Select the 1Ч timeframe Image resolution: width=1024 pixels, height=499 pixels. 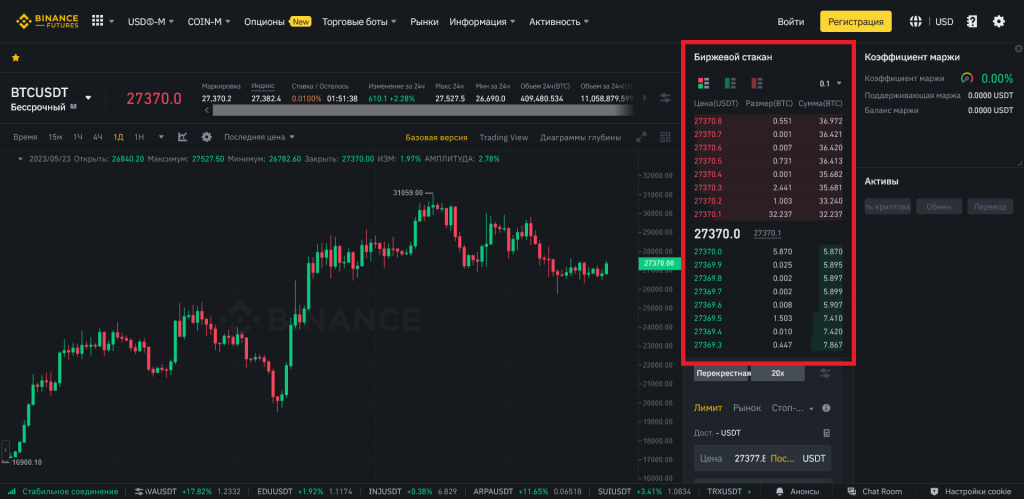click(78, 137)
